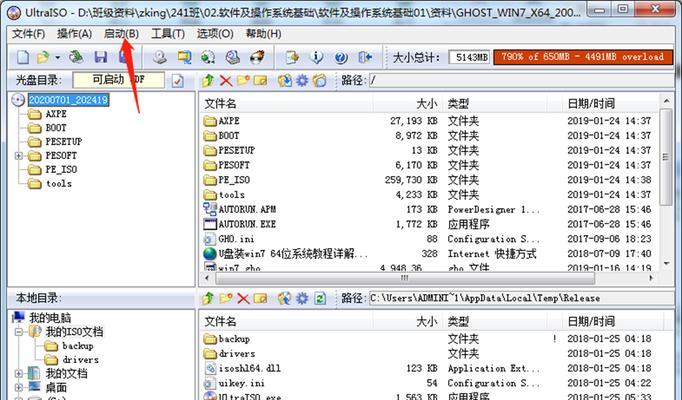Open the 操作(A) menu

[74, 33]
